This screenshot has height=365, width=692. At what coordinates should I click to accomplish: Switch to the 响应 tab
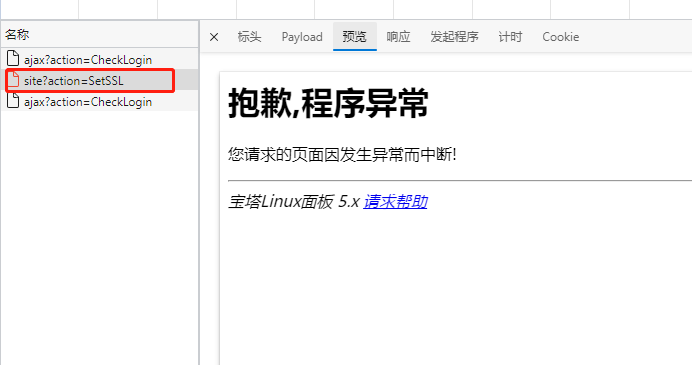398,37
